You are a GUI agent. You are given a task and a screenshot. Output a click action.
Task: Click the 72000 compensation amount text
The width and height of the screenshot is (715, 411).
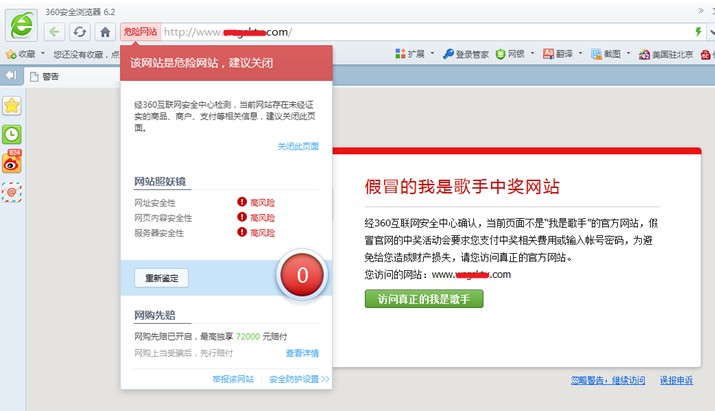point(248,337)
